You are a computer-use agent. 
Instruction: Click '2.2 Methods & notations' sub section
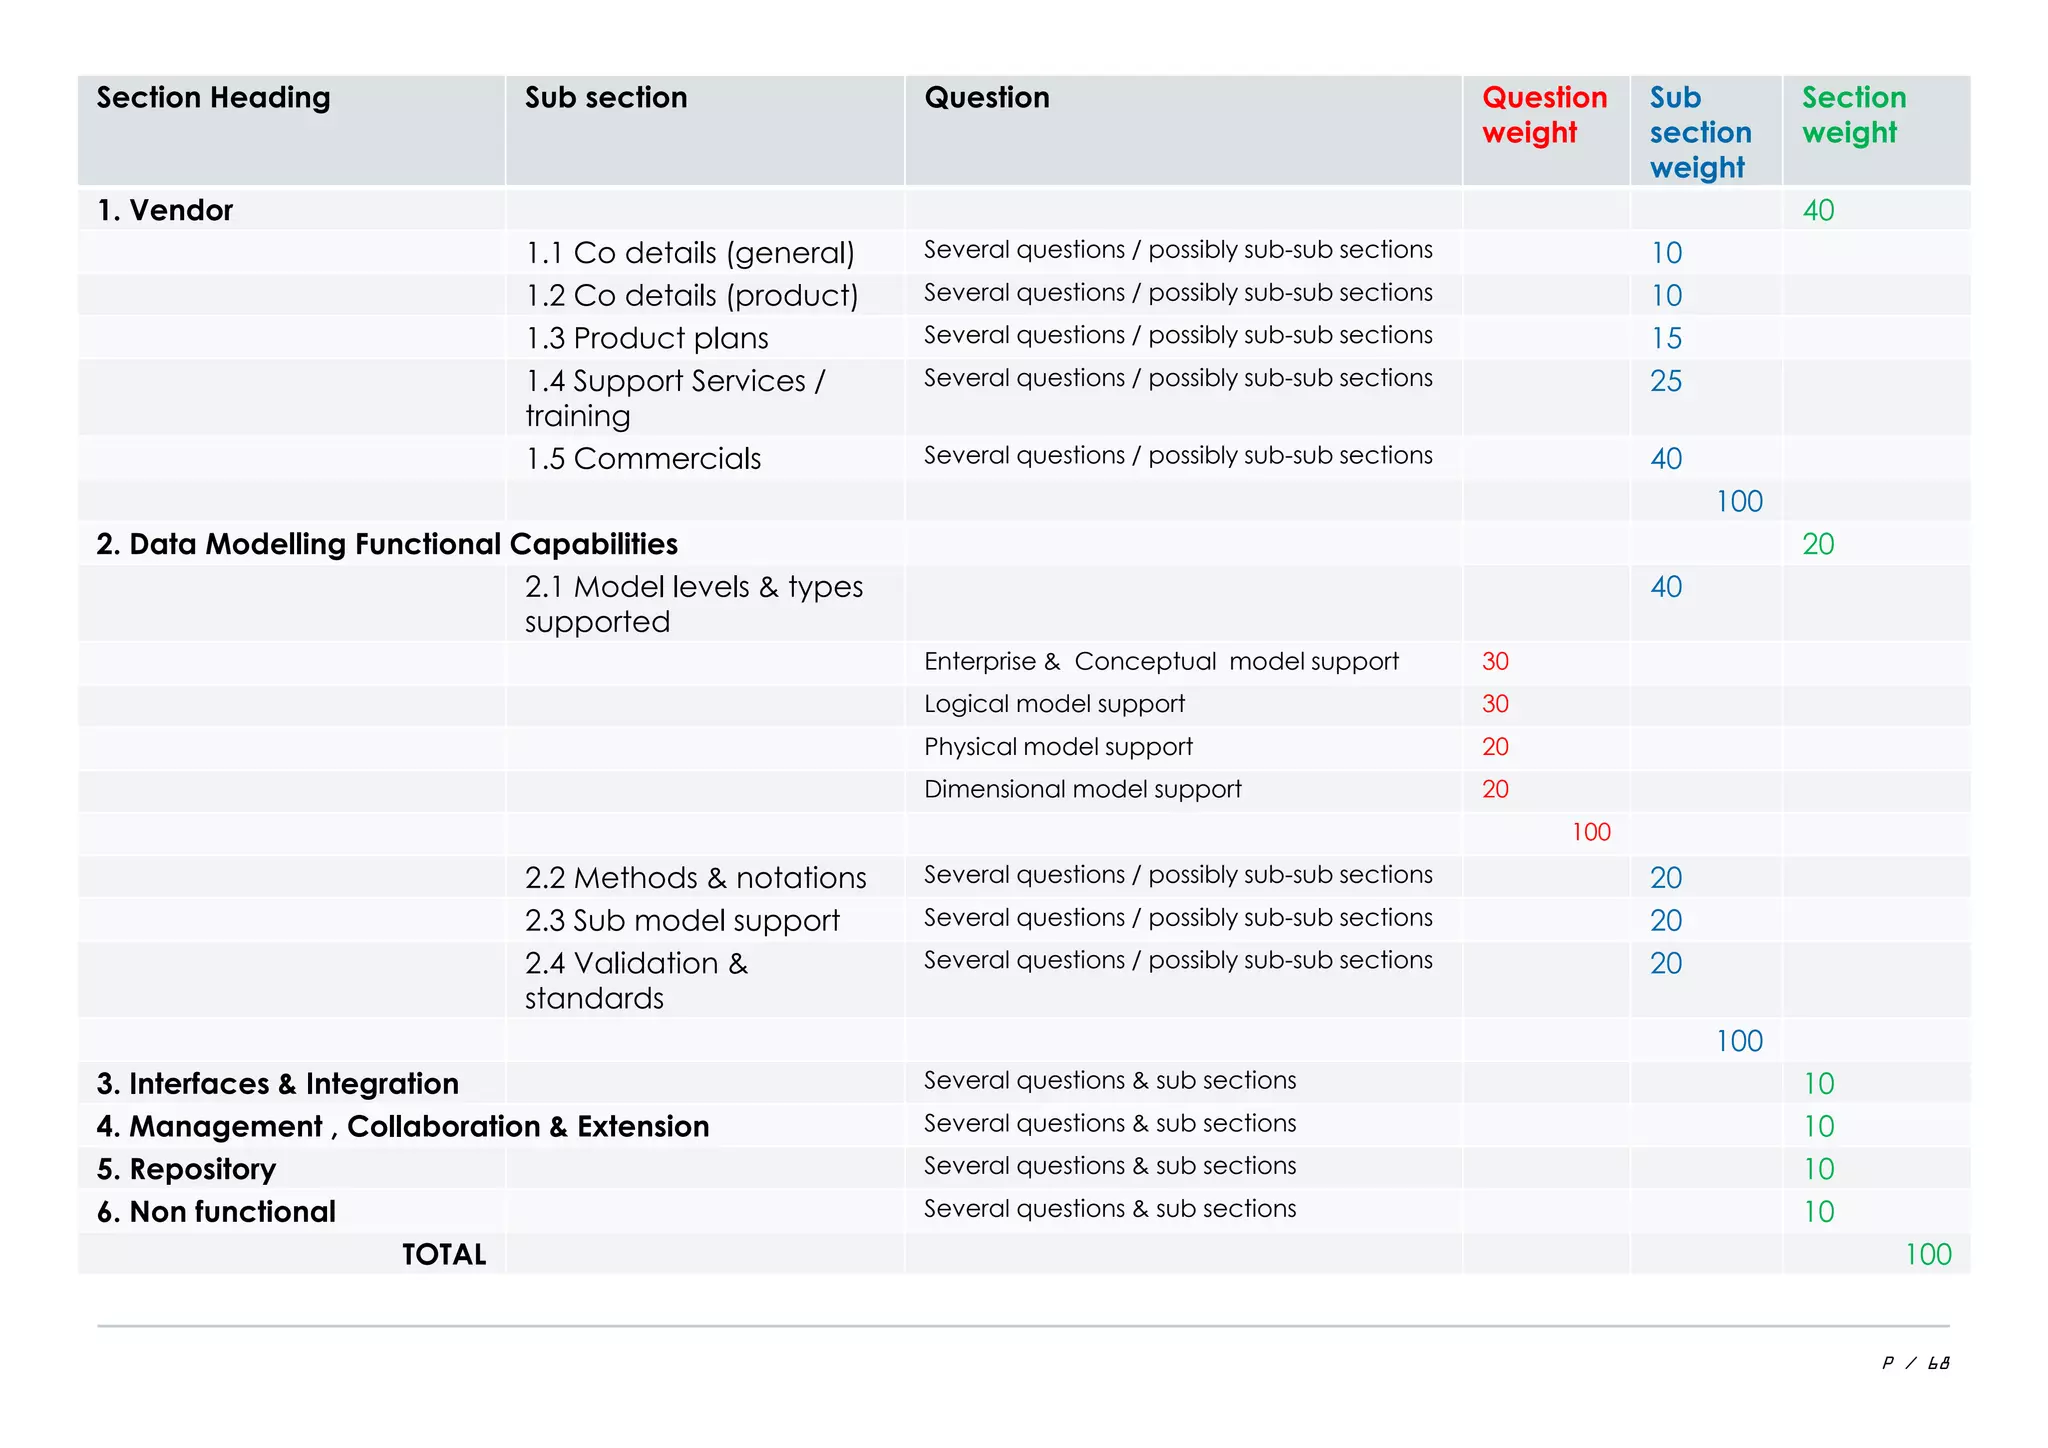[x=696, y=878]
